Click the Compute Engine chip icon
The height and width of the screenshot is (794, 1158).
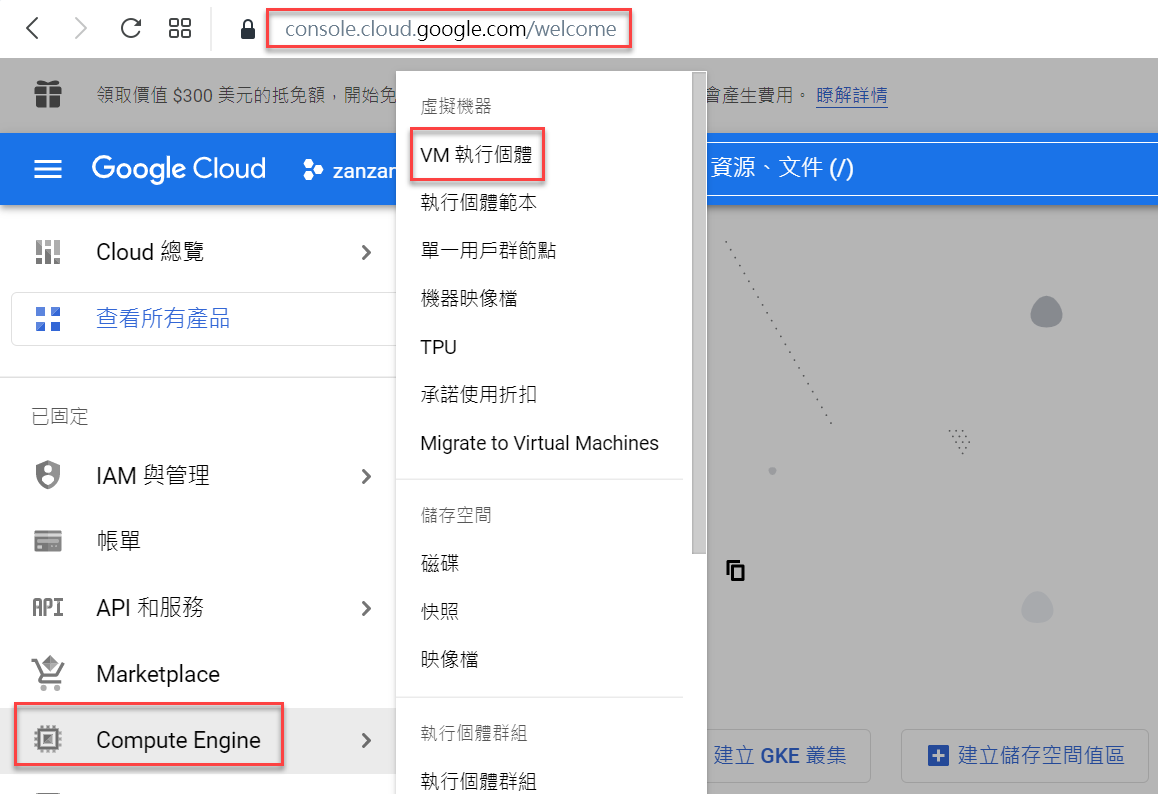coord(48,739)
